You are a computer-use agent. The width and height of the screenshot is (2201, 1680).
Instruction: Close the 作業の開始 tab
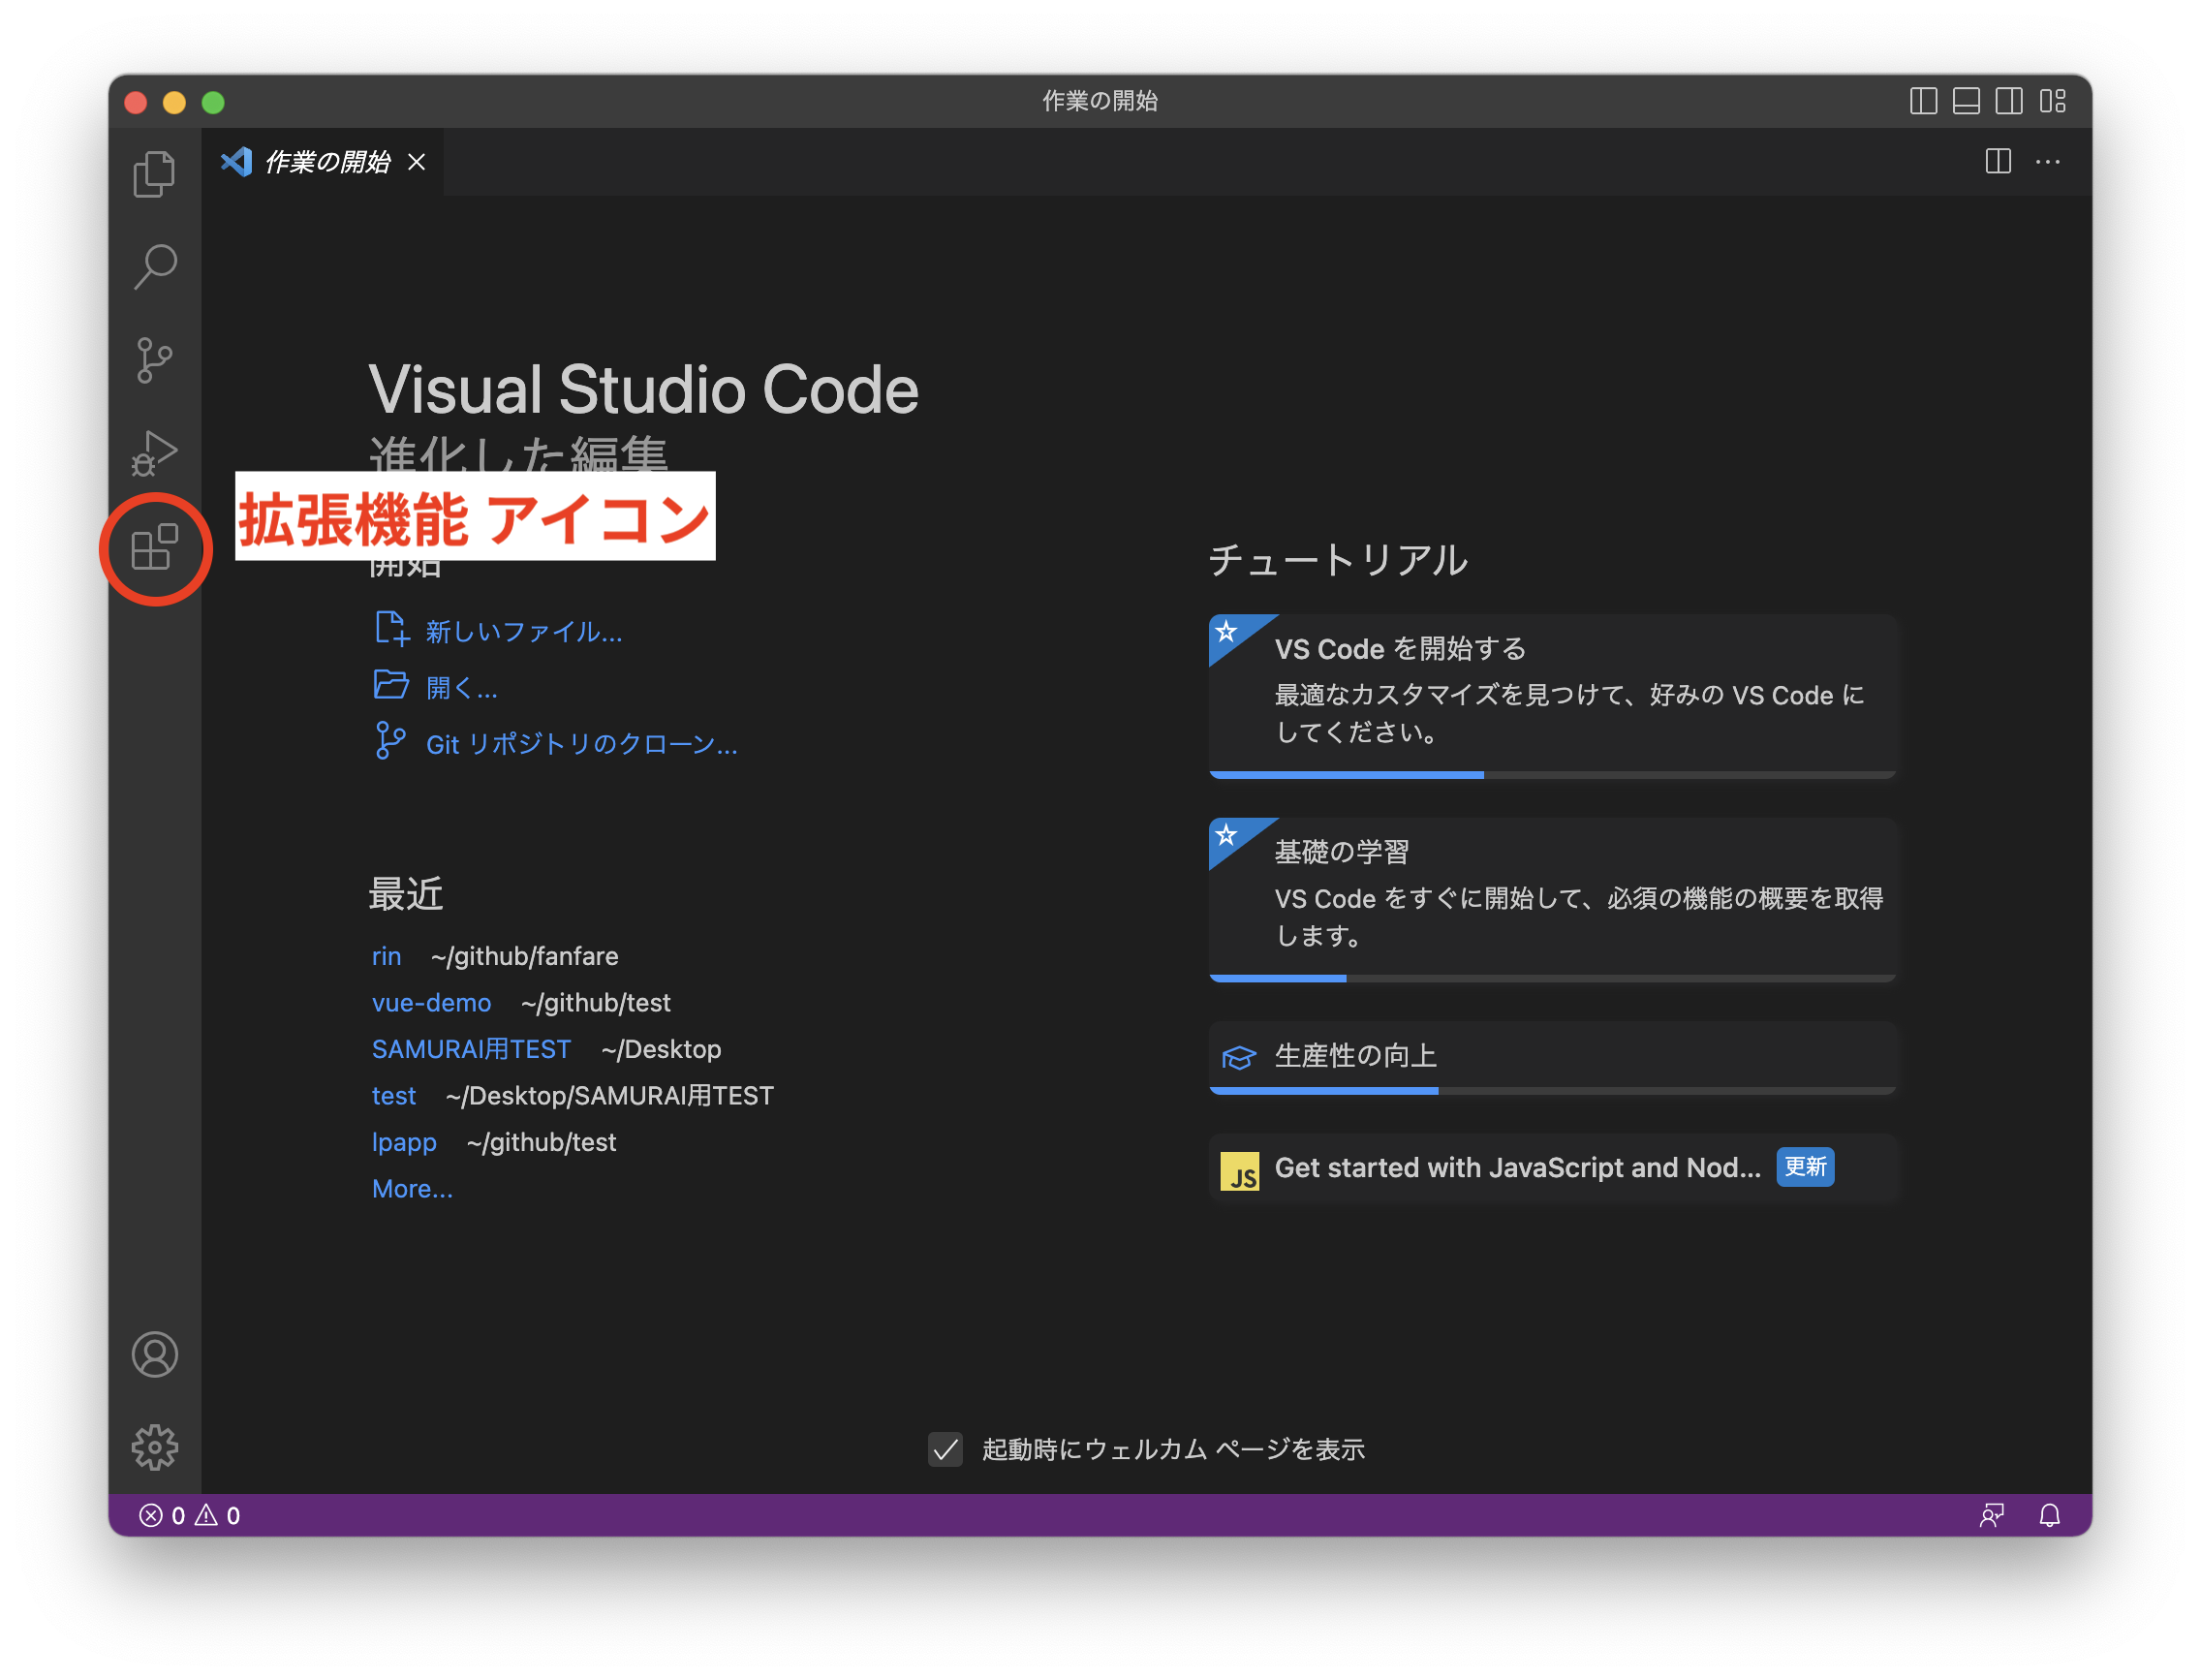pos(417,162)
